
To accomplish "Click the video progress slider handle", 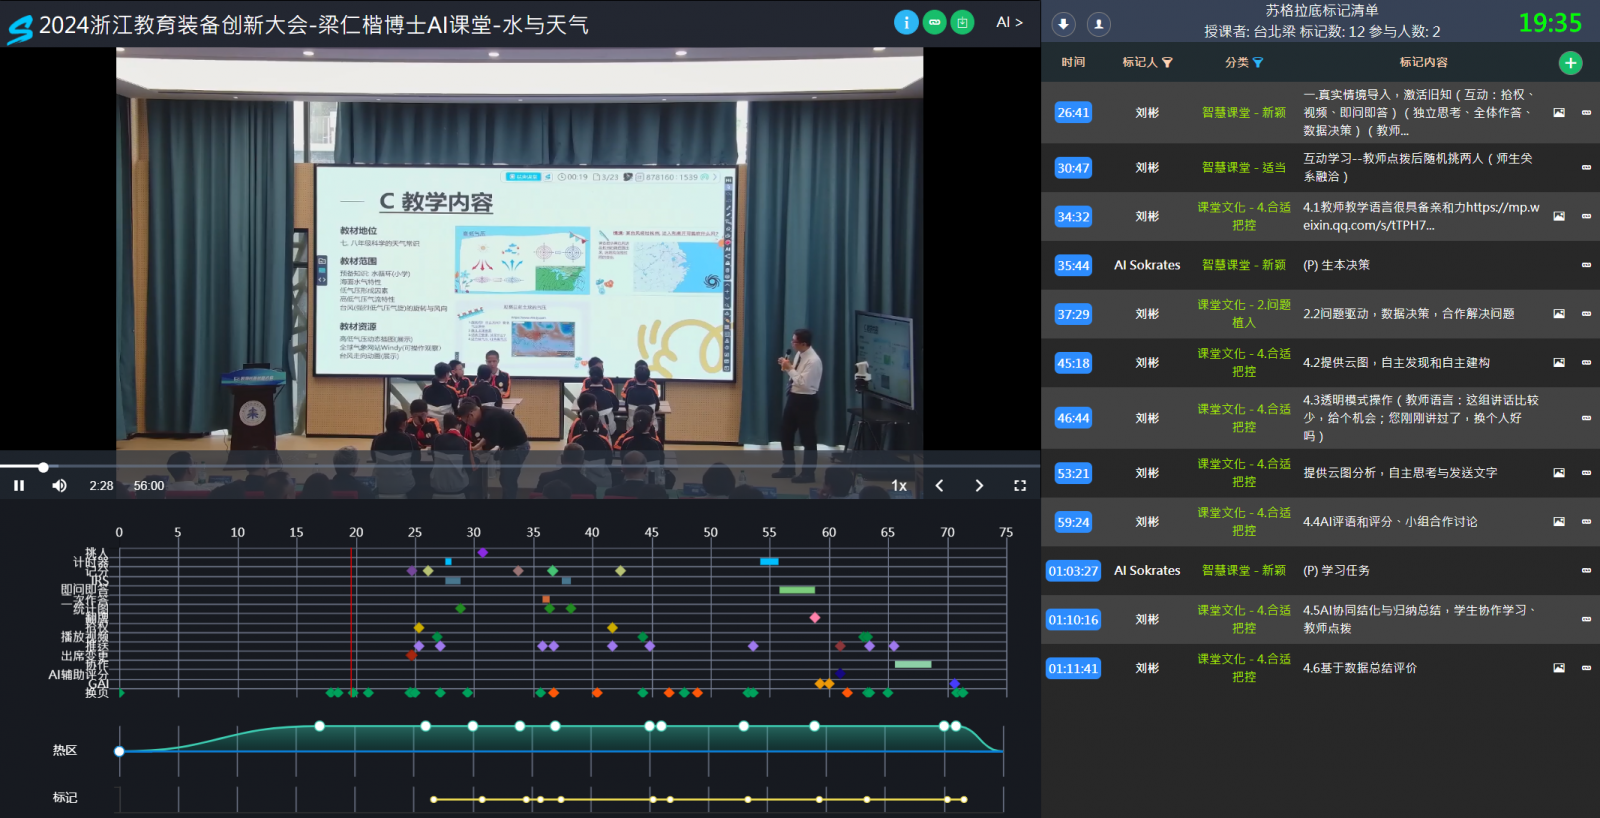I will click(43, 467).
